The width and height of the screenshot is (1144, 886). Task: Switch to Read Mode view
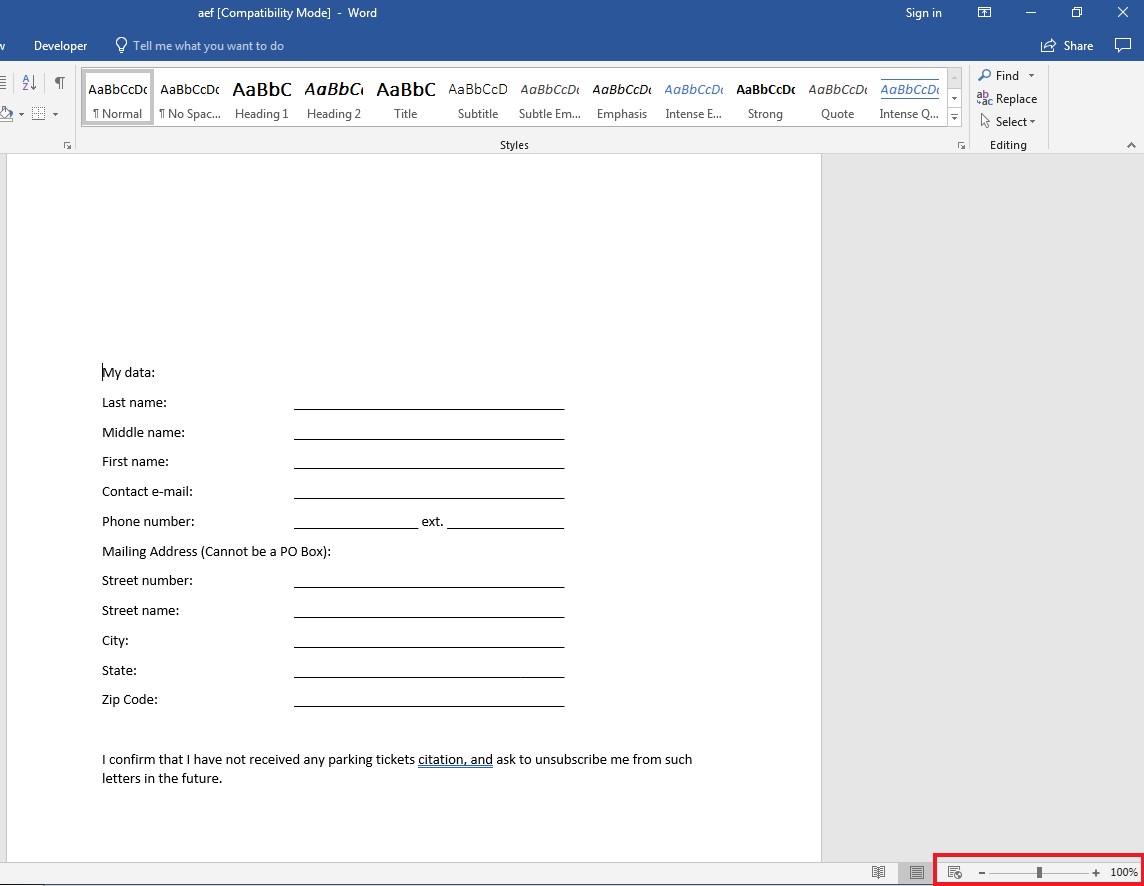[878, 873]
